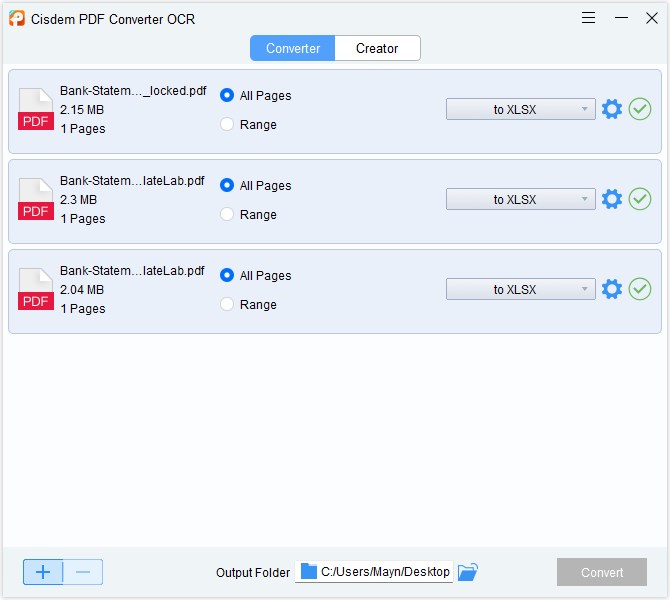The image size is (670, 600).
Task: Open 'to XLSX' dropdown for the 2.15 MB file
Action: pyautogui.click(x=520, y=109)
